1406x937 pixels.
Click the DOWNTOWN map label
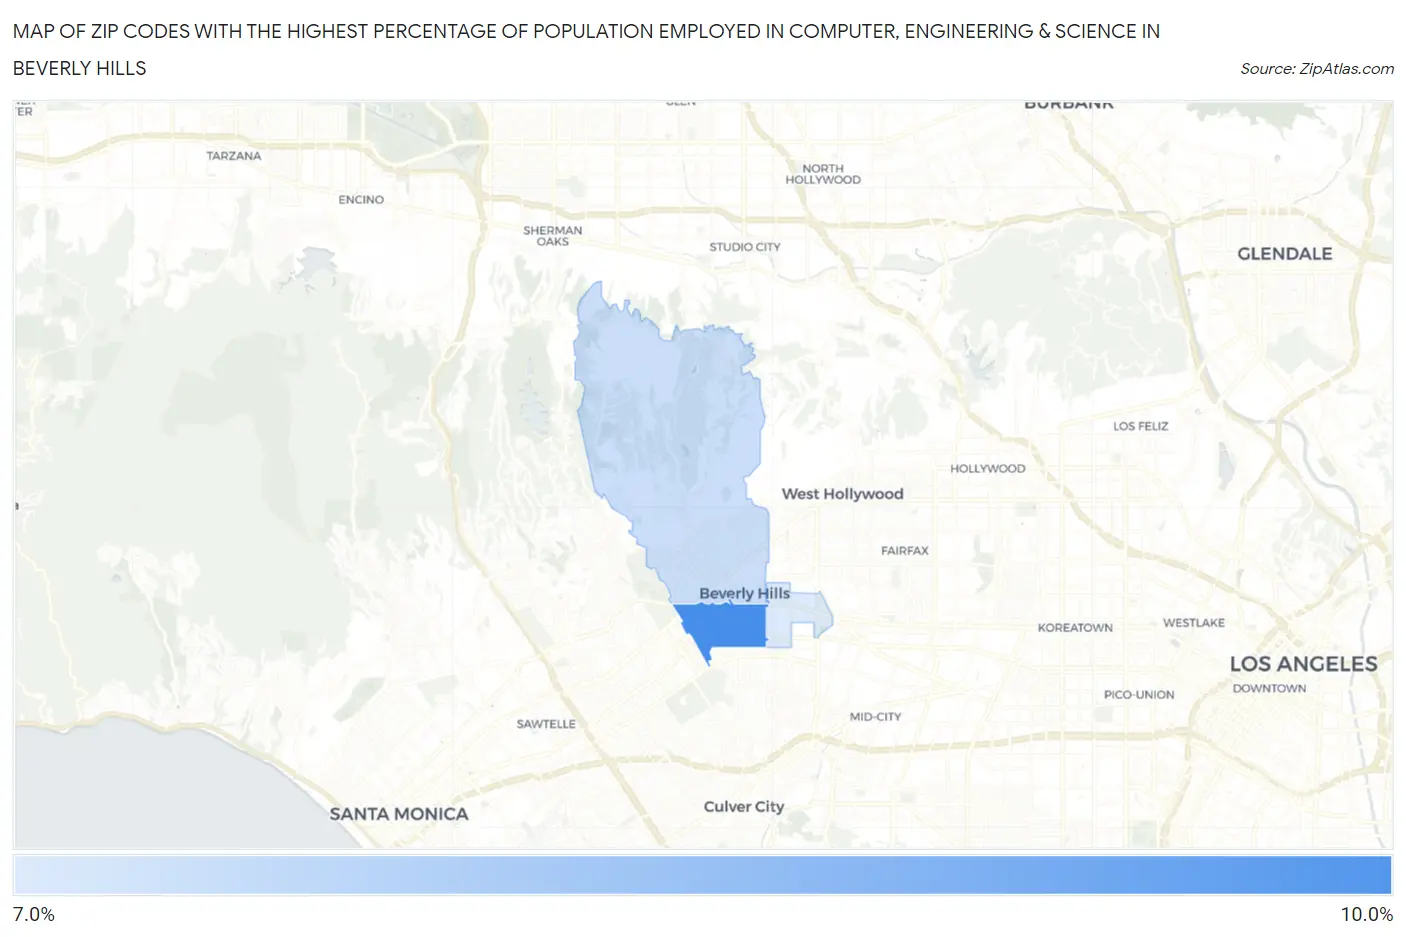(1269, 689)
